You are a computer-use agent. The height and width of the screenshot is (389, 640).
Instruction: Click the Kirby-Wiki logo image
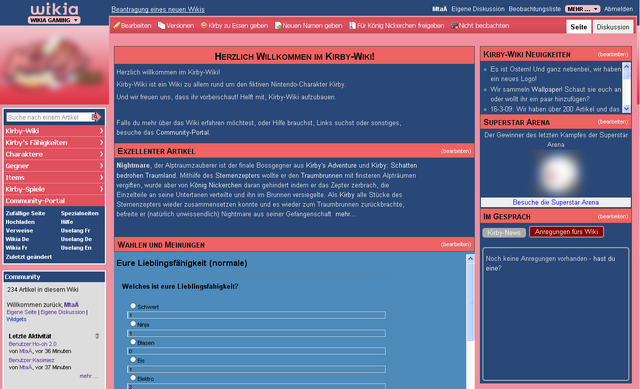pyautogui.click(x=54, y=64)
